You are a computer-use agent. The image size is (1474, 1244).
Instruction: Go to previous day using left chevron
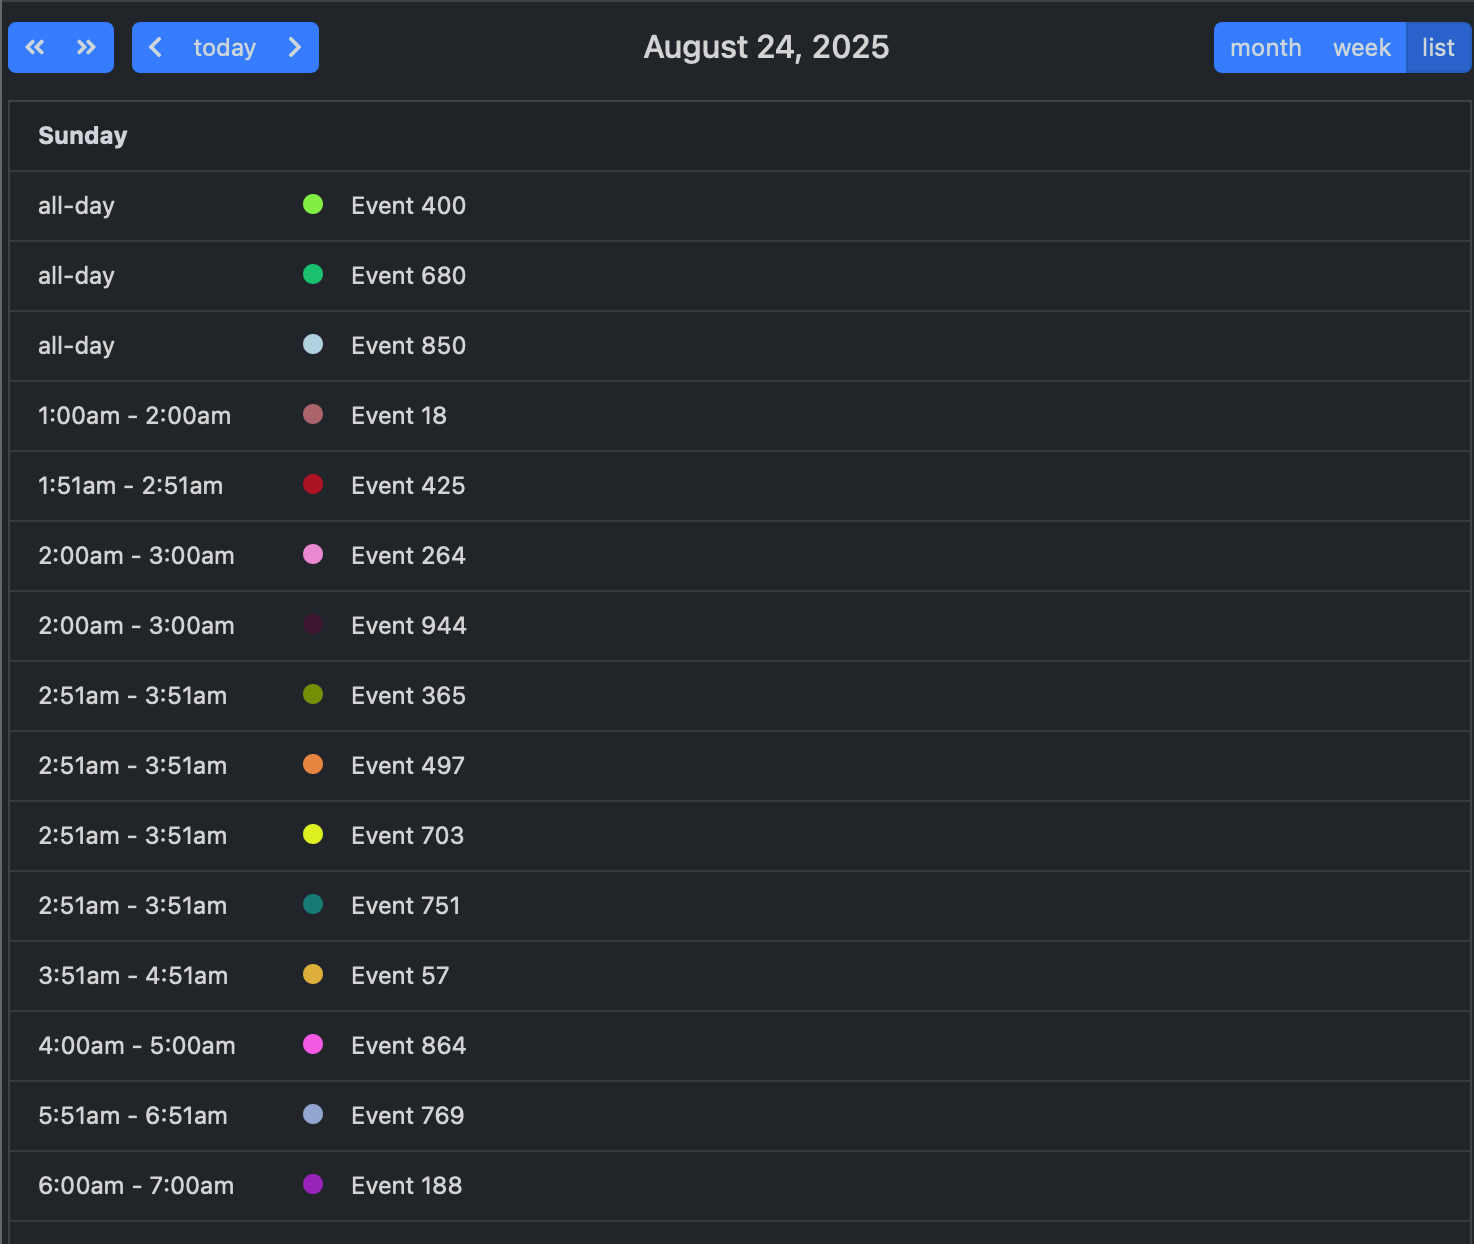[x=156, y=47]
